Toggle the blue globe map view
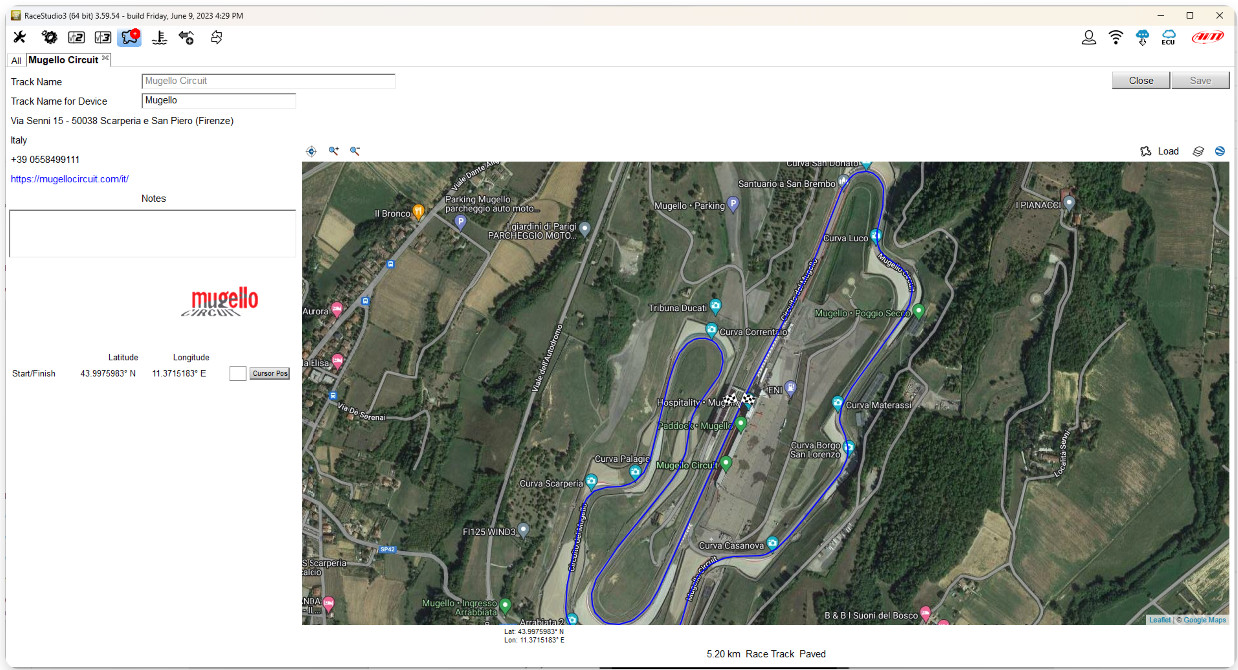This screenshot has height=670, width=1238. coord(1220,151)
